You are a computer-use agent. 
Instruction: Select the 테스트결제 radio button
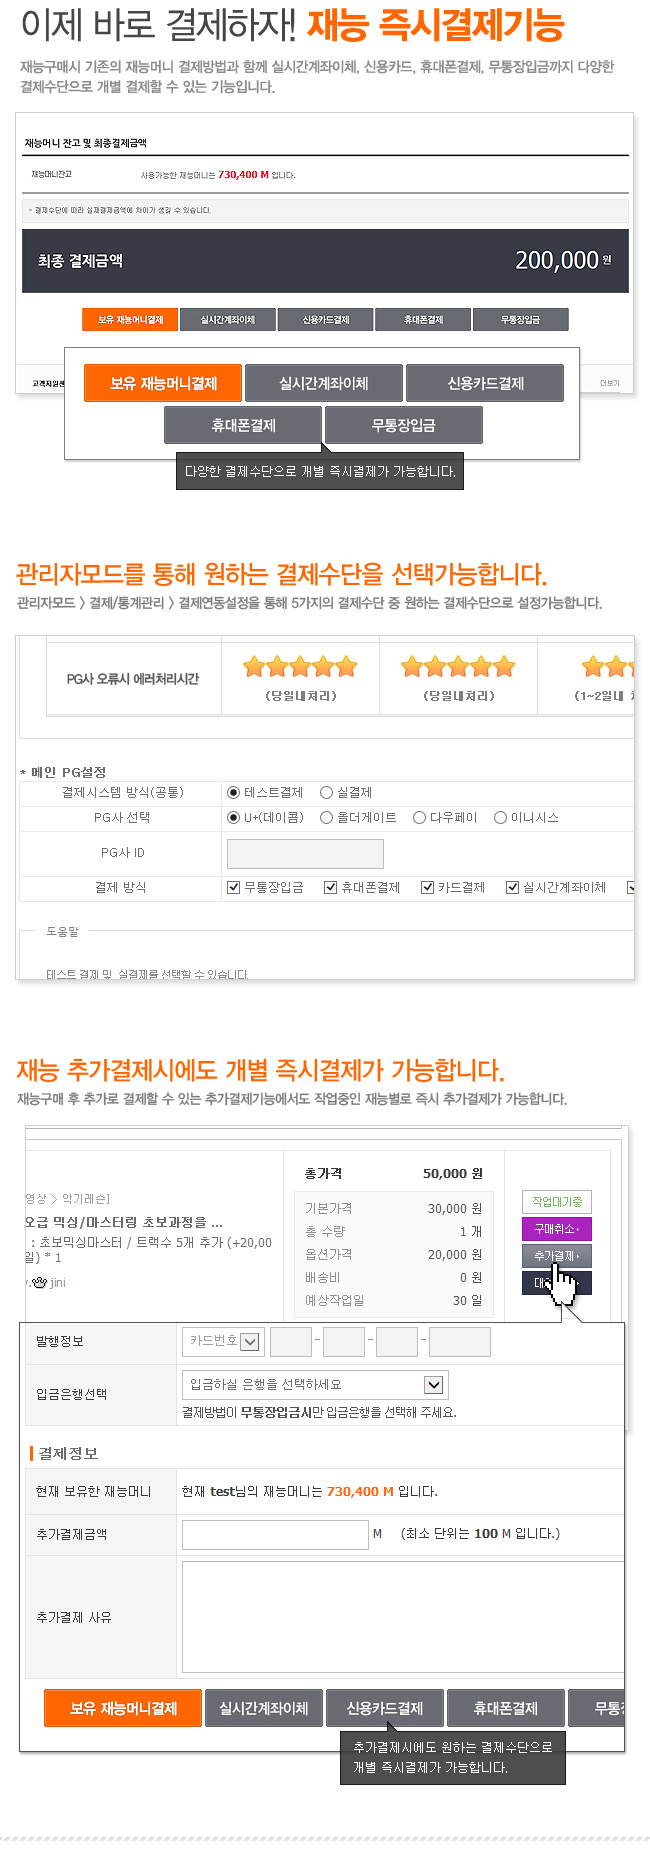point(233,793)
